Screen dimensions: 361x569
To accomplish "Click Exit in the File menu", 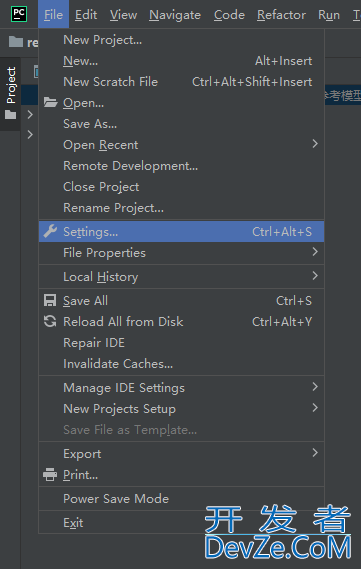I will coord(181,523).
